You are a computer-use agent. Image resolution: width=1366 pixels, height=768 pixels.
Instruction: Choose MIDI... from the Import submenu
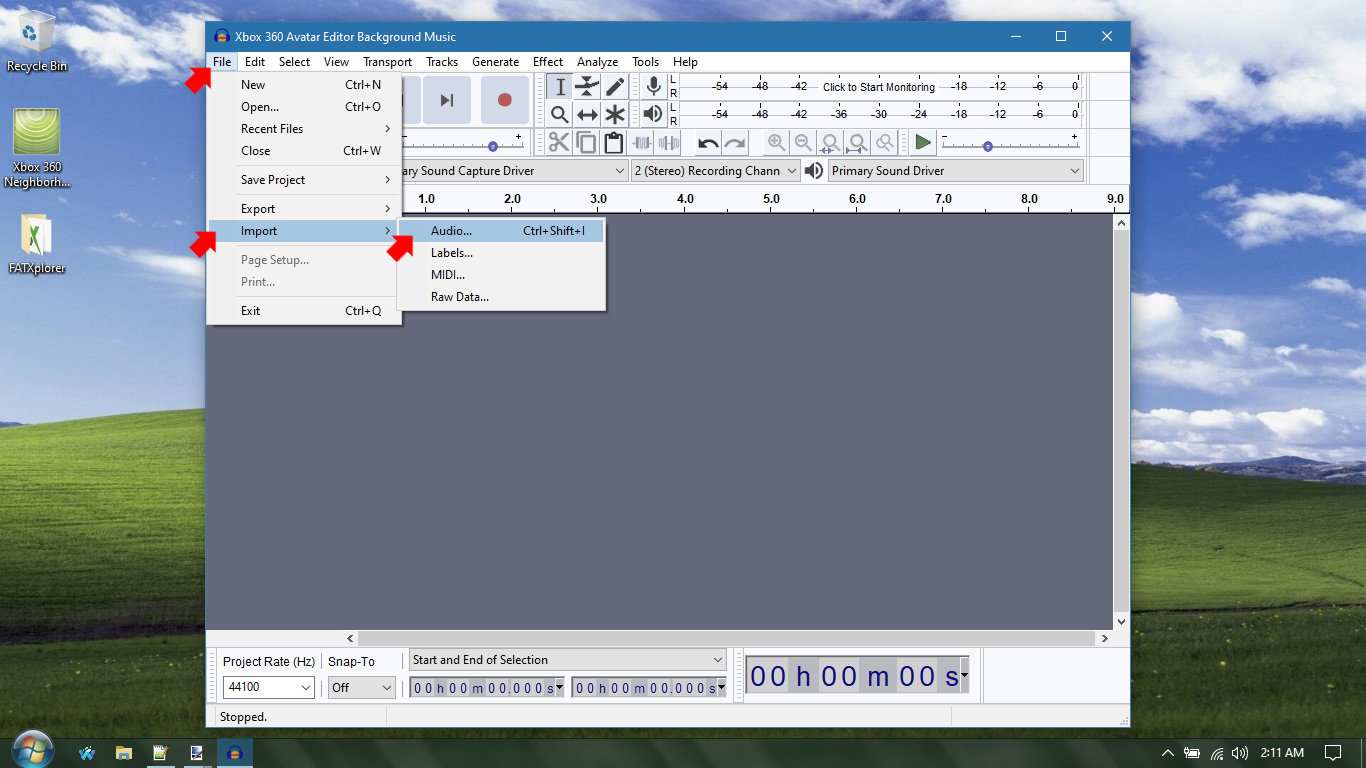(x=501, y=275)
